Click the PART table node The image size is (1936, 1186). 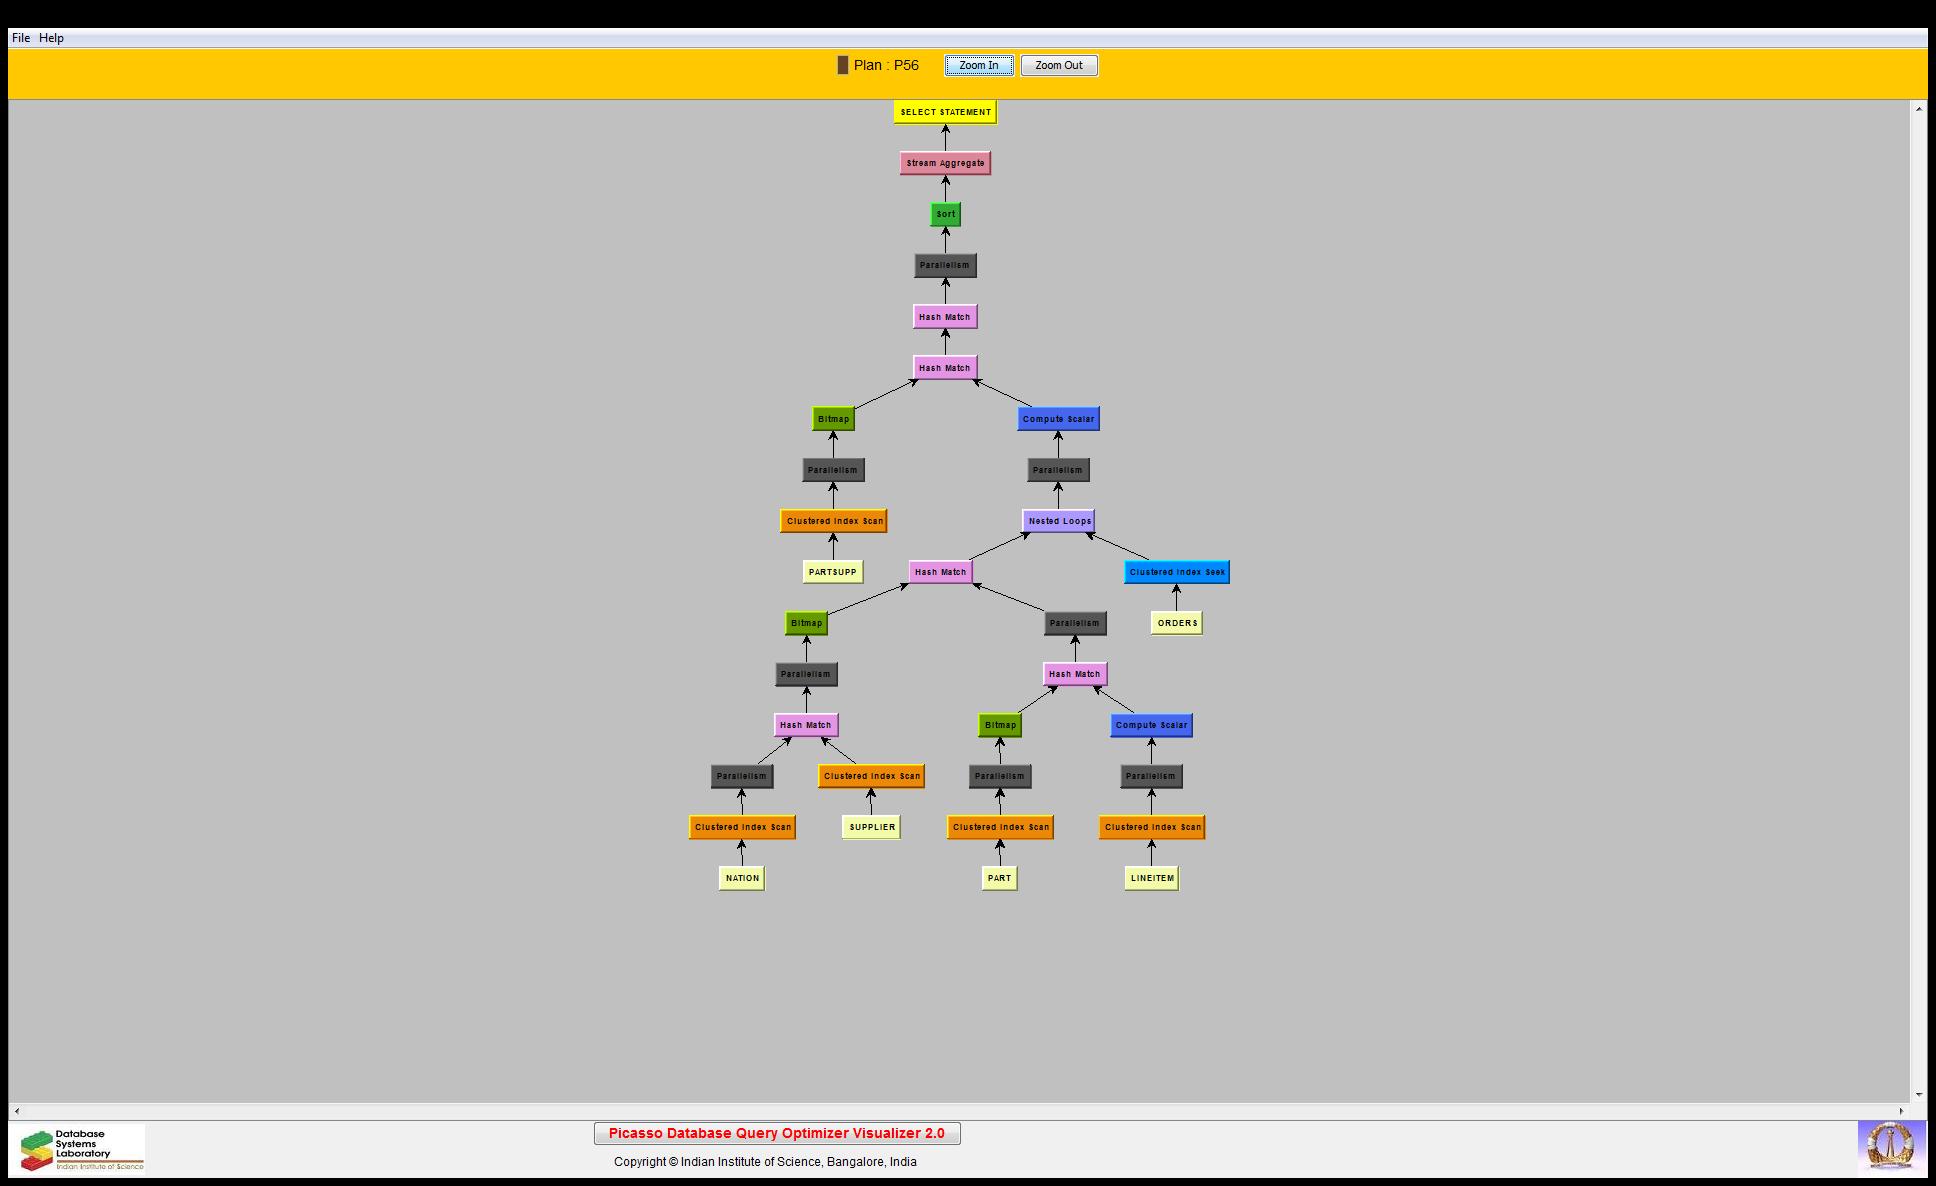tap(999, 878)
